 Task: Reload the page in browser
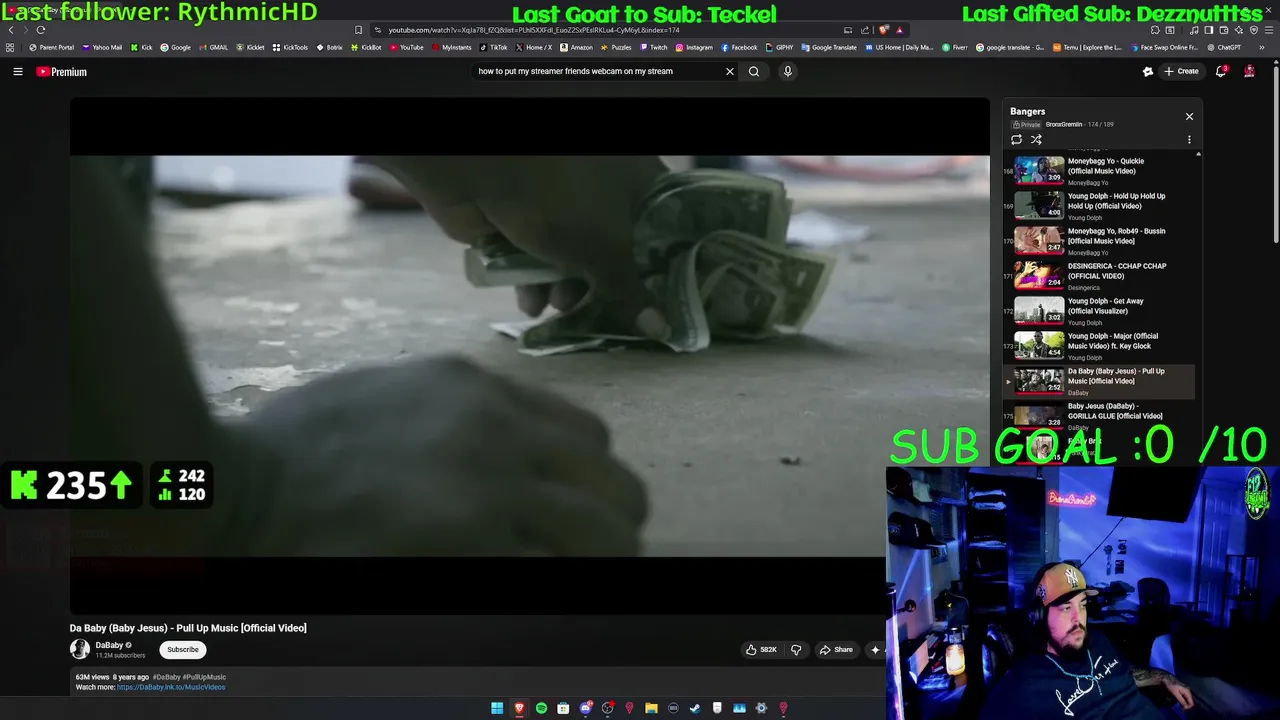41,30
